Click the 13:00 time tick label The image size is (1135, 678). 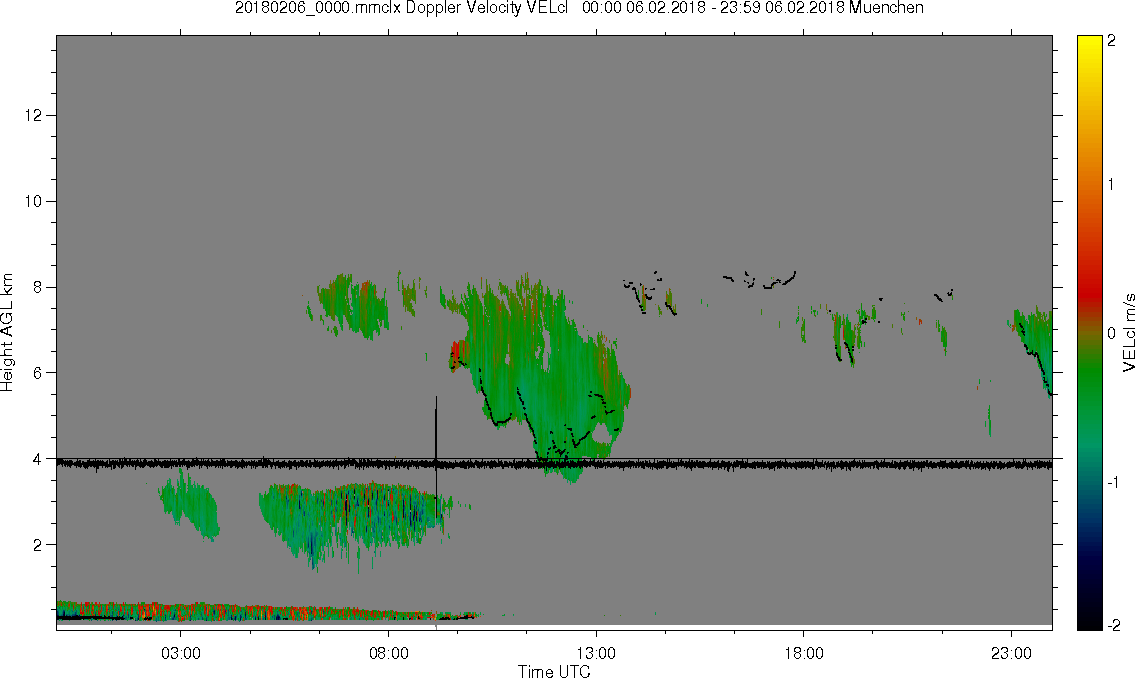click(x=596, y=653)
